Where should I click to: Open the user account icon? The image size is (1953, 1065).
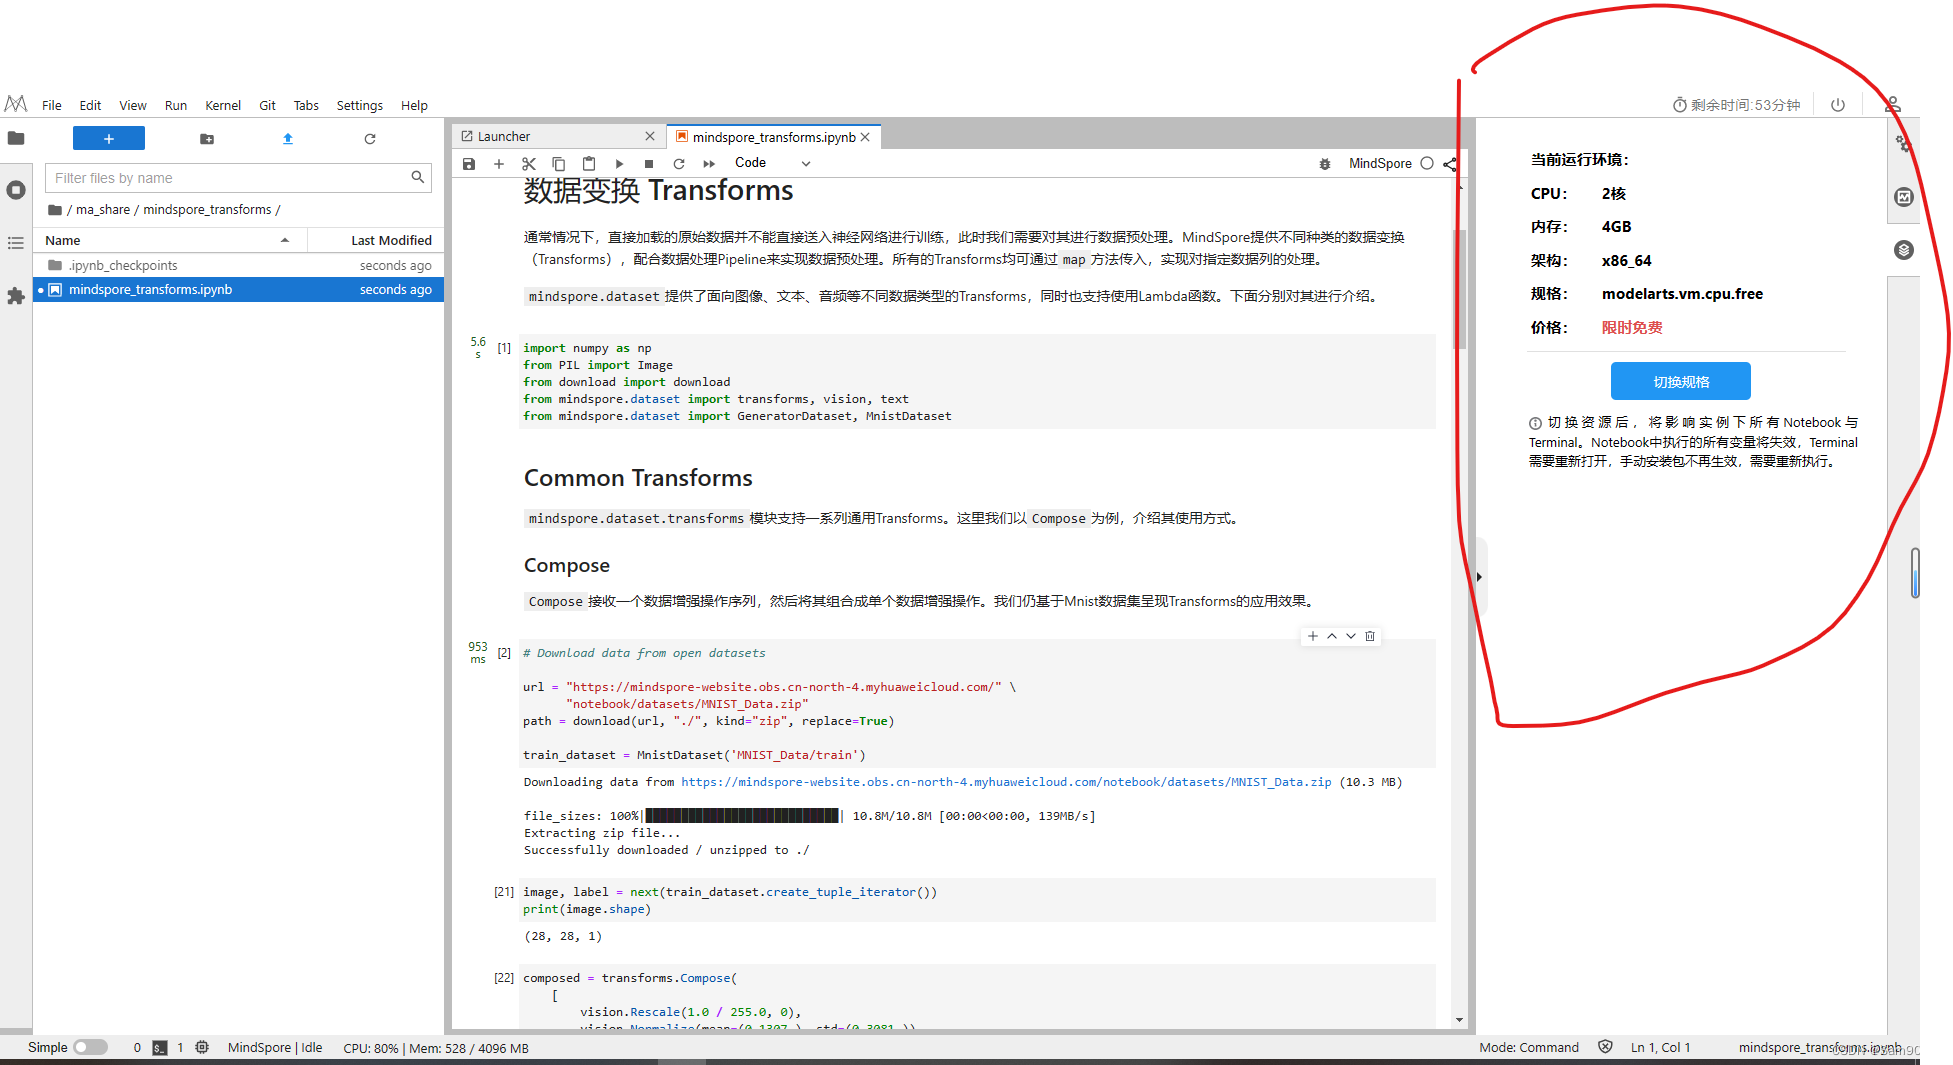click(1893, 105)
